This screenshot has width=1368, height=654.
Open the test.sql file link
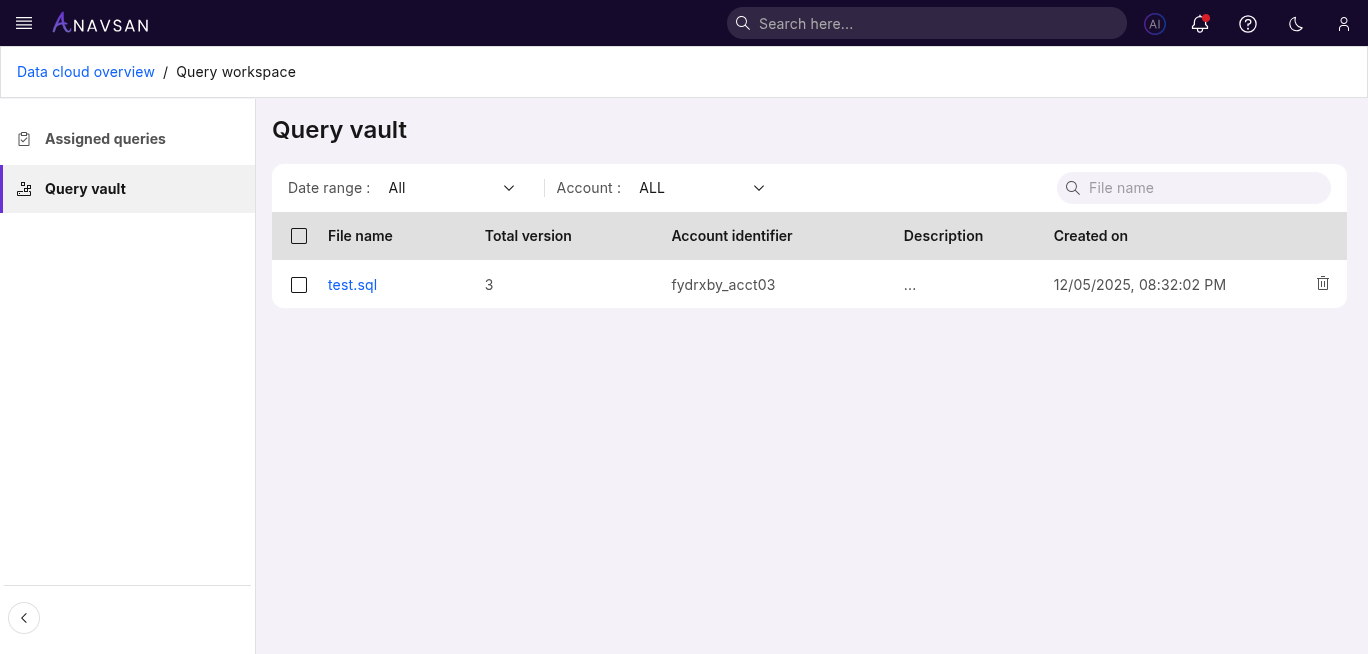pyautogui.click(x=352, y=284)
